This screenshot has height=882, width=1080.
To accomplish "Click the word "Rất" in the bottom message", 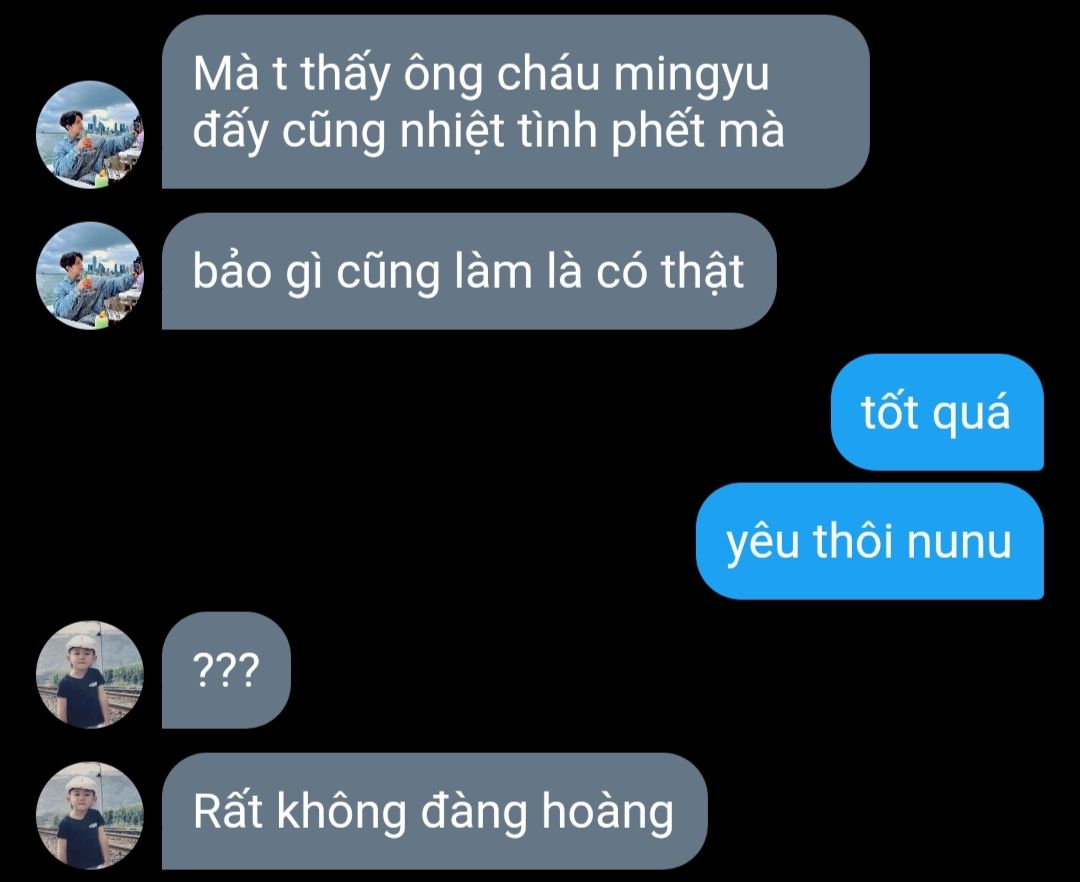I will click(x=228, y=810).
